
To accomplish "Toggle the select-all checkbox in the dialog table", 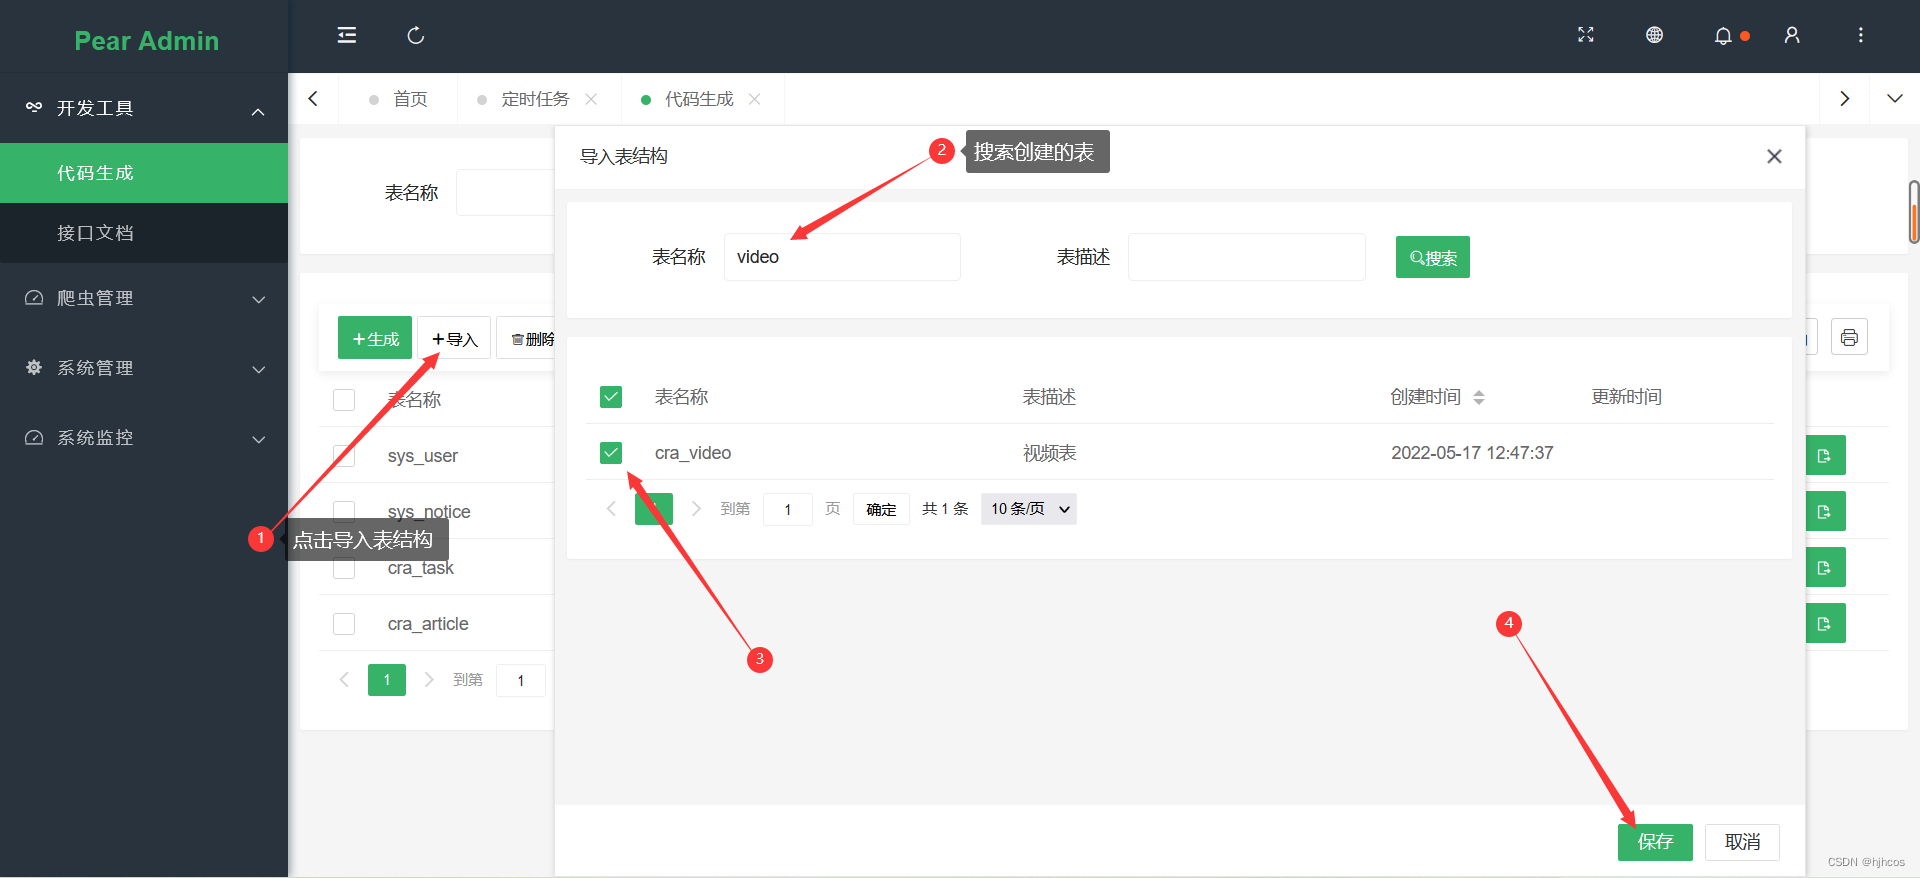I will (x=611, y=397).
